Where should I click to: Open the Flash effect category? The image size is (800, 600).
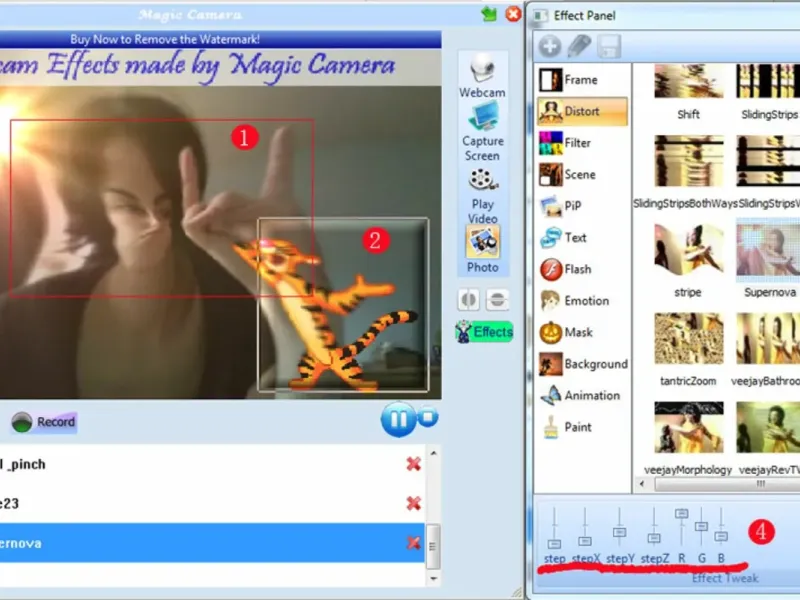tap(582, 269)
